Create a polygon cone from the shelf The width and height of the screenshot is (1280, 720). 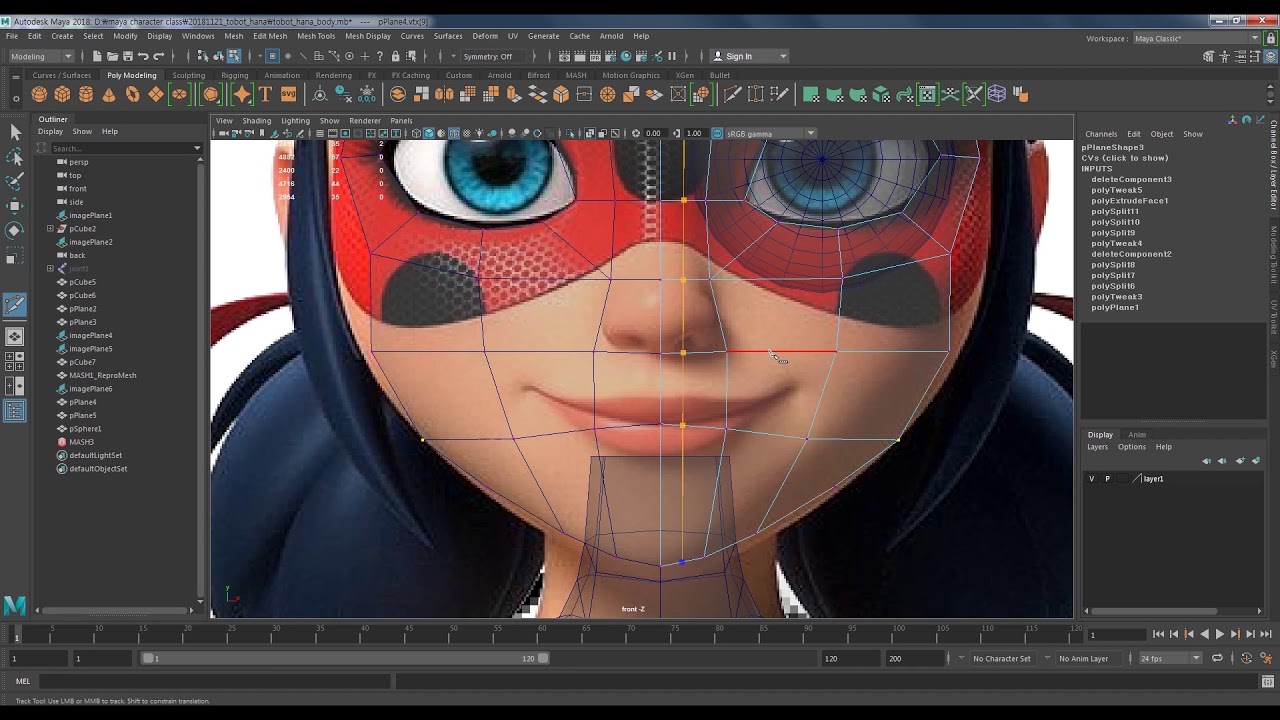click(109, 94)
